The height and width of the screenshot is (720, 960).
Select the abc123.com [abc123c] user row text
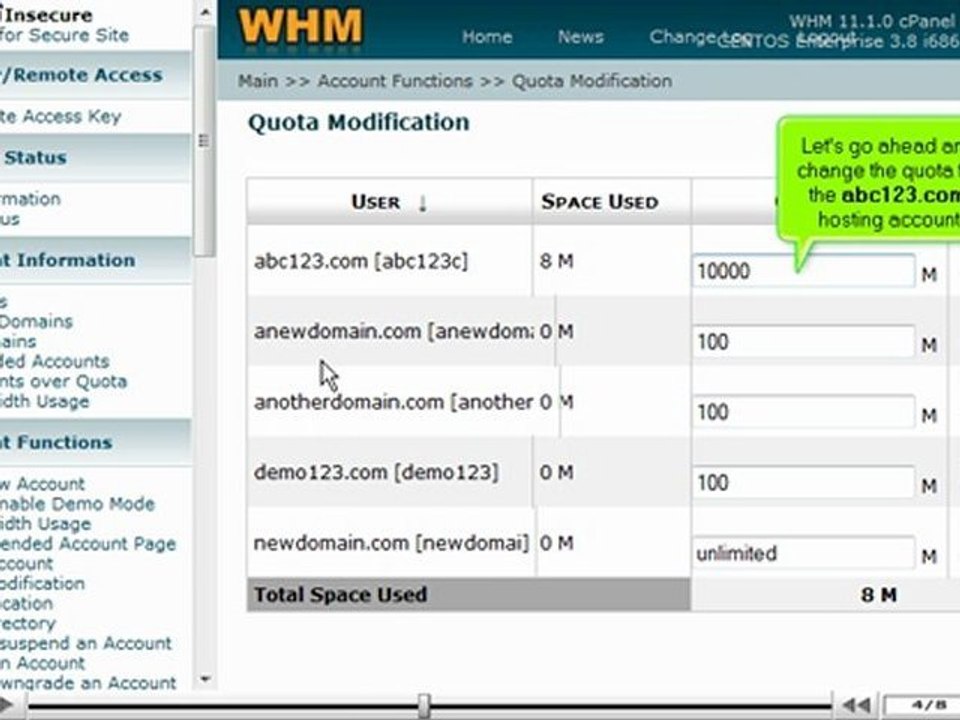[x=361, y=261]
